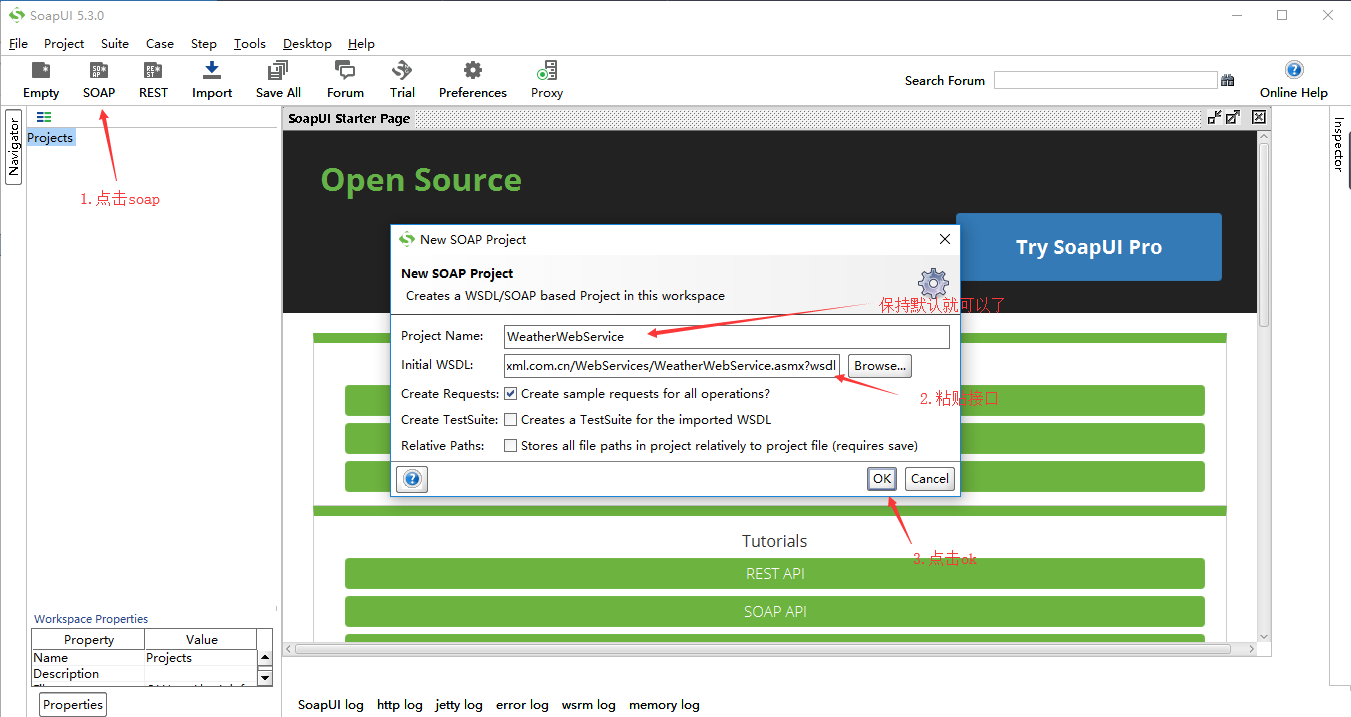This screenshot has height=717, width=1351.
Task: Switch to error log tab
Action: [522, 705]
